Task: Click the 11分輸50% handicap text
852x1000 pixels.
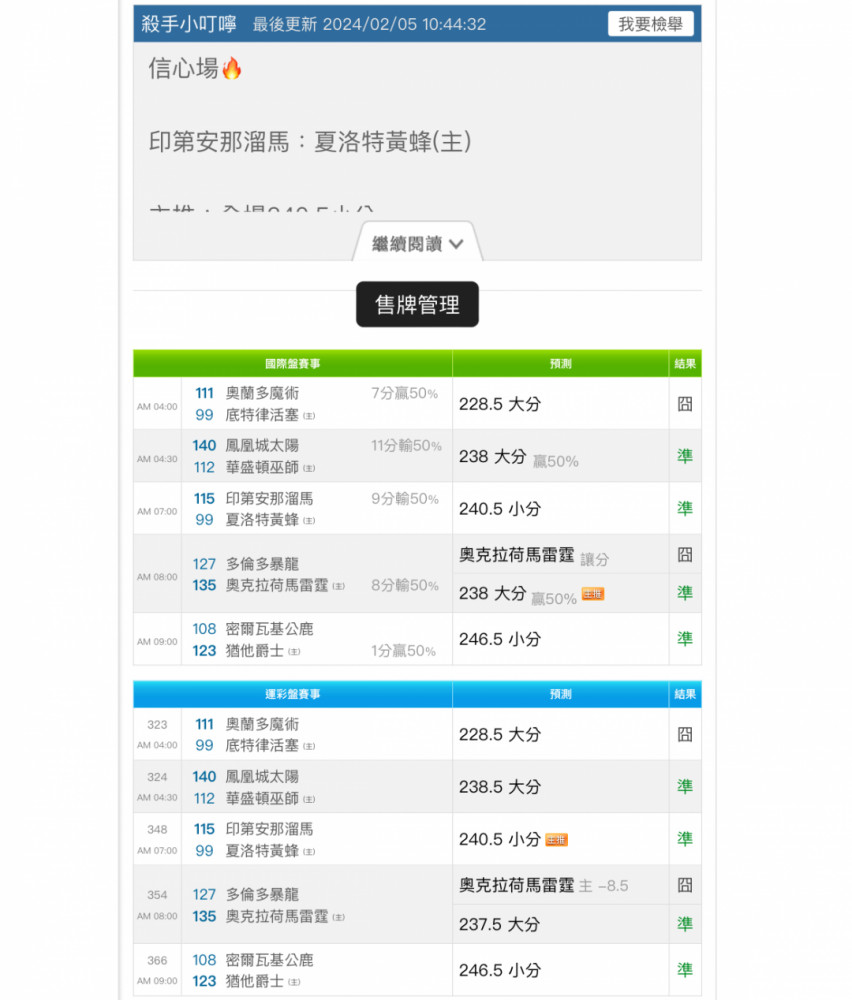Action: pyautogui.click(x=406, y=446)
